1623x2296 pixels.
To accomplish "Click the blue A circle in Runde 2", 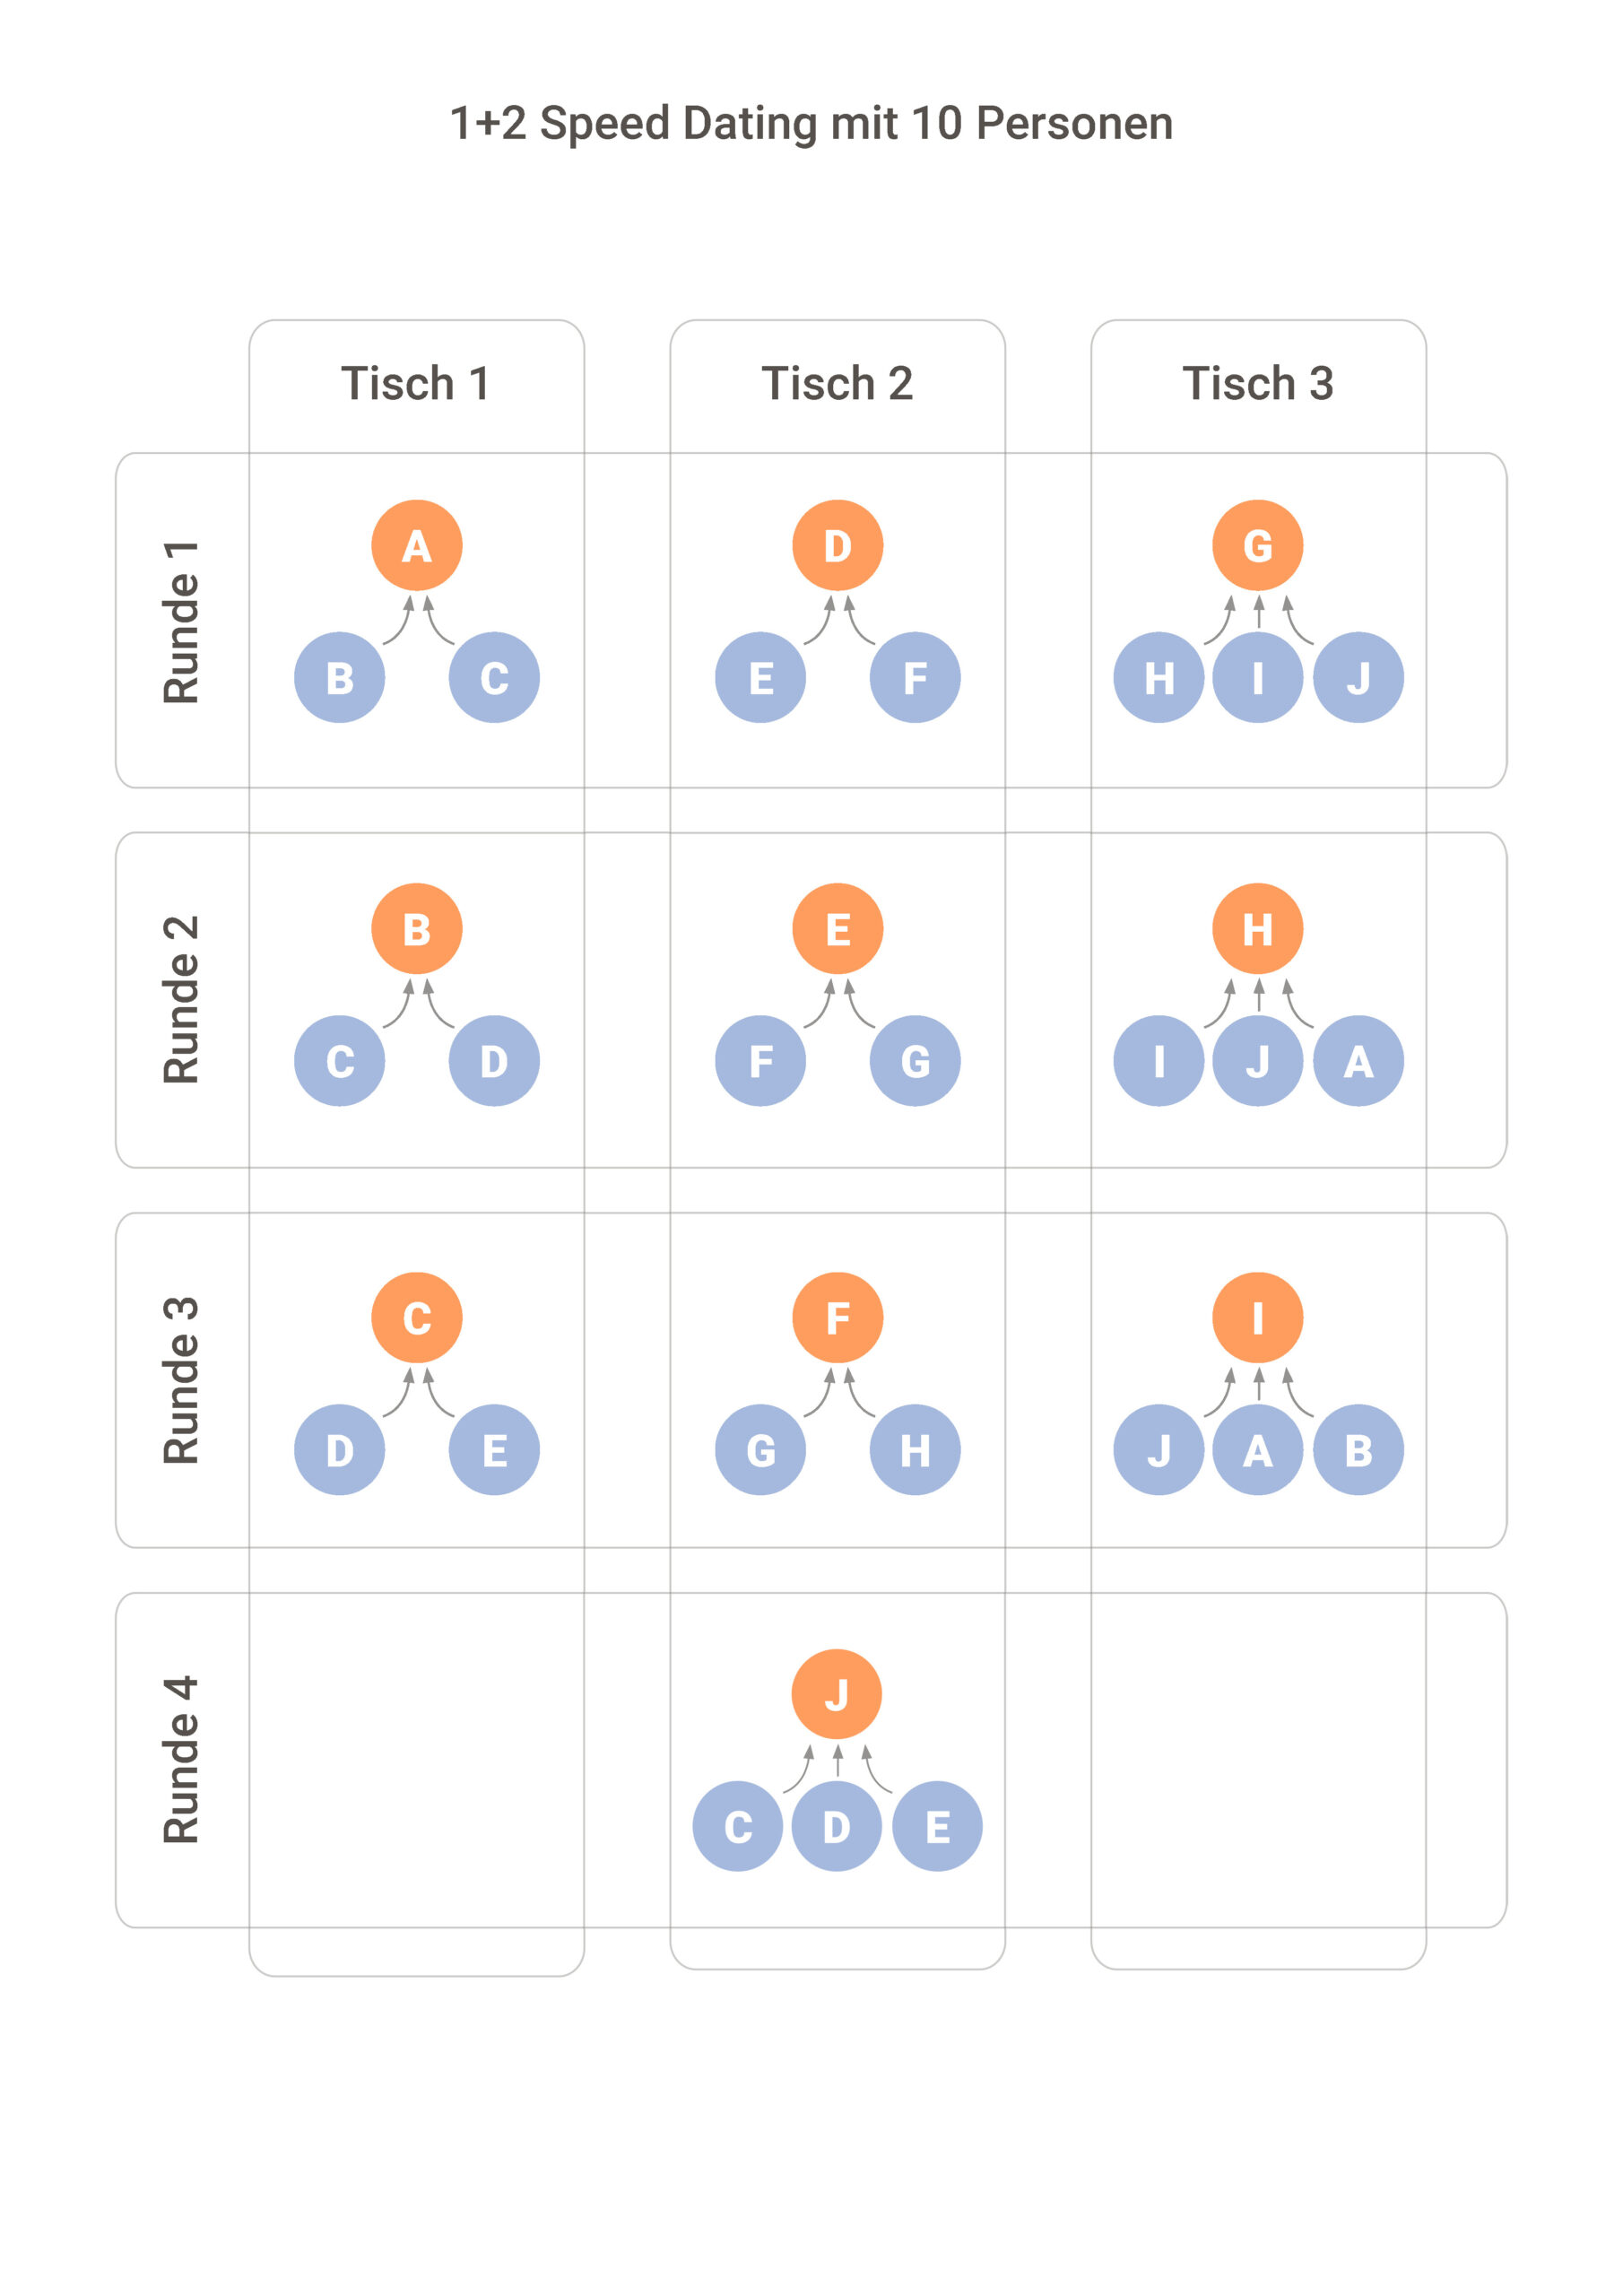I will pyautogui.click(x=1357, y=1060).
